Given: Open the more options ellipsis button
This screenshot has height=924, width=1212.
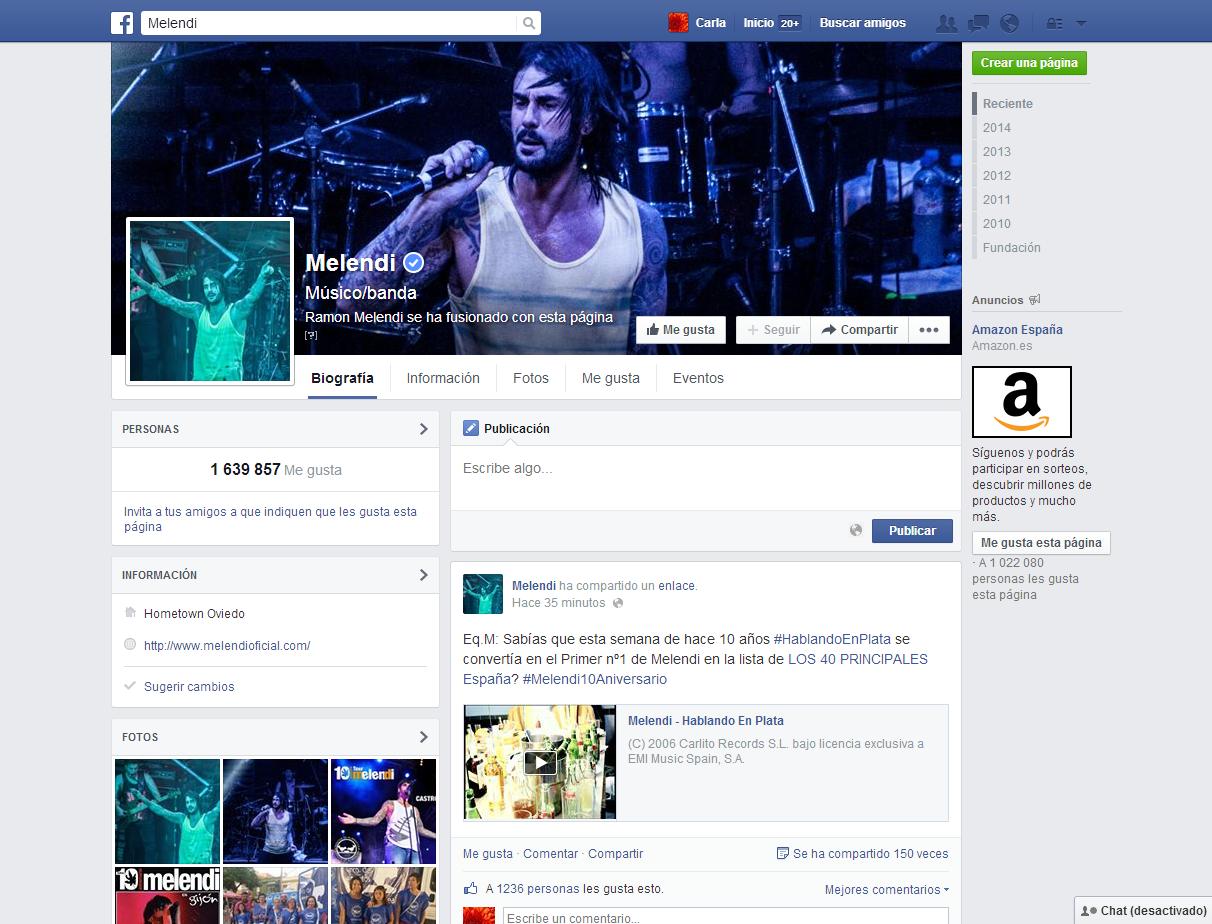Looking at the screenshot, I should [x=928, y=330].
